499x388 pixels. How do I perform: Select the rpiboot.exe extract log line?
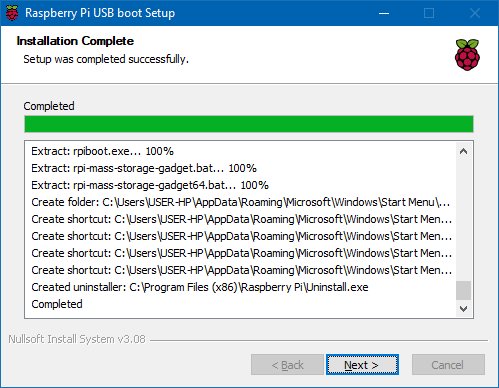tap(102, 151)
